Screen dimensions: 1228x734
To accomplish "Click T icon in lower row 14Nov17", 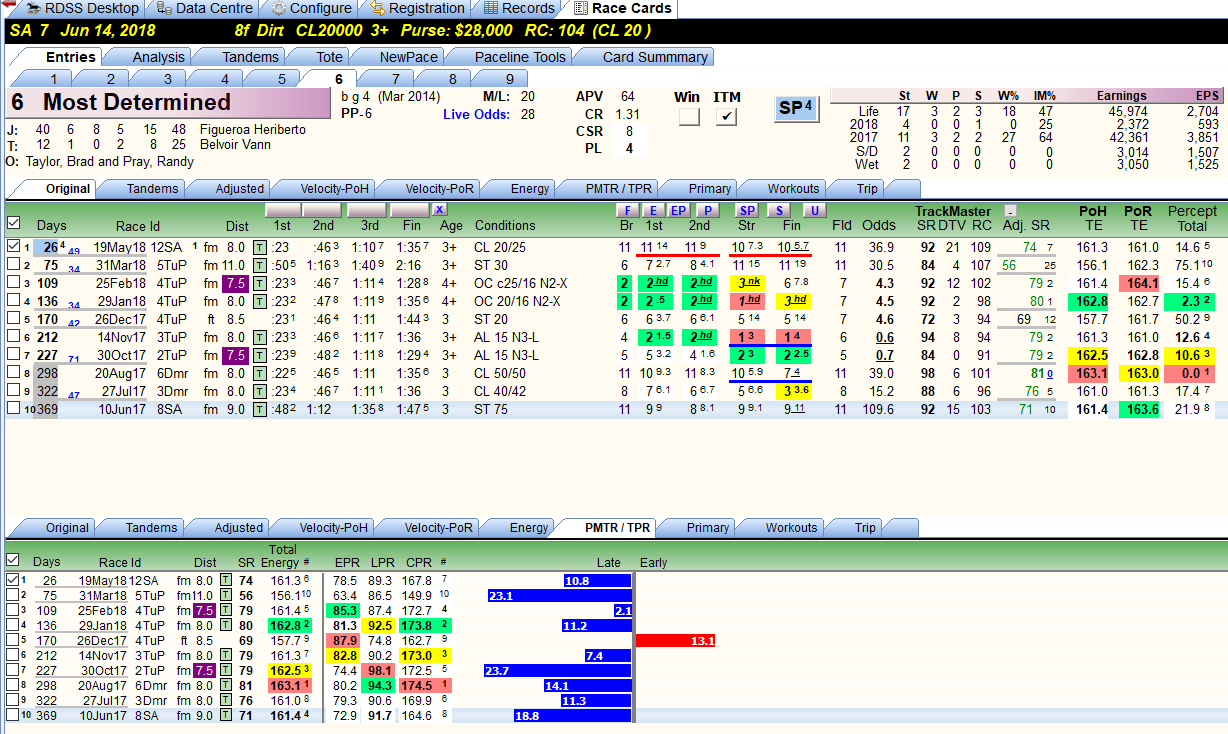I will 226,655.
